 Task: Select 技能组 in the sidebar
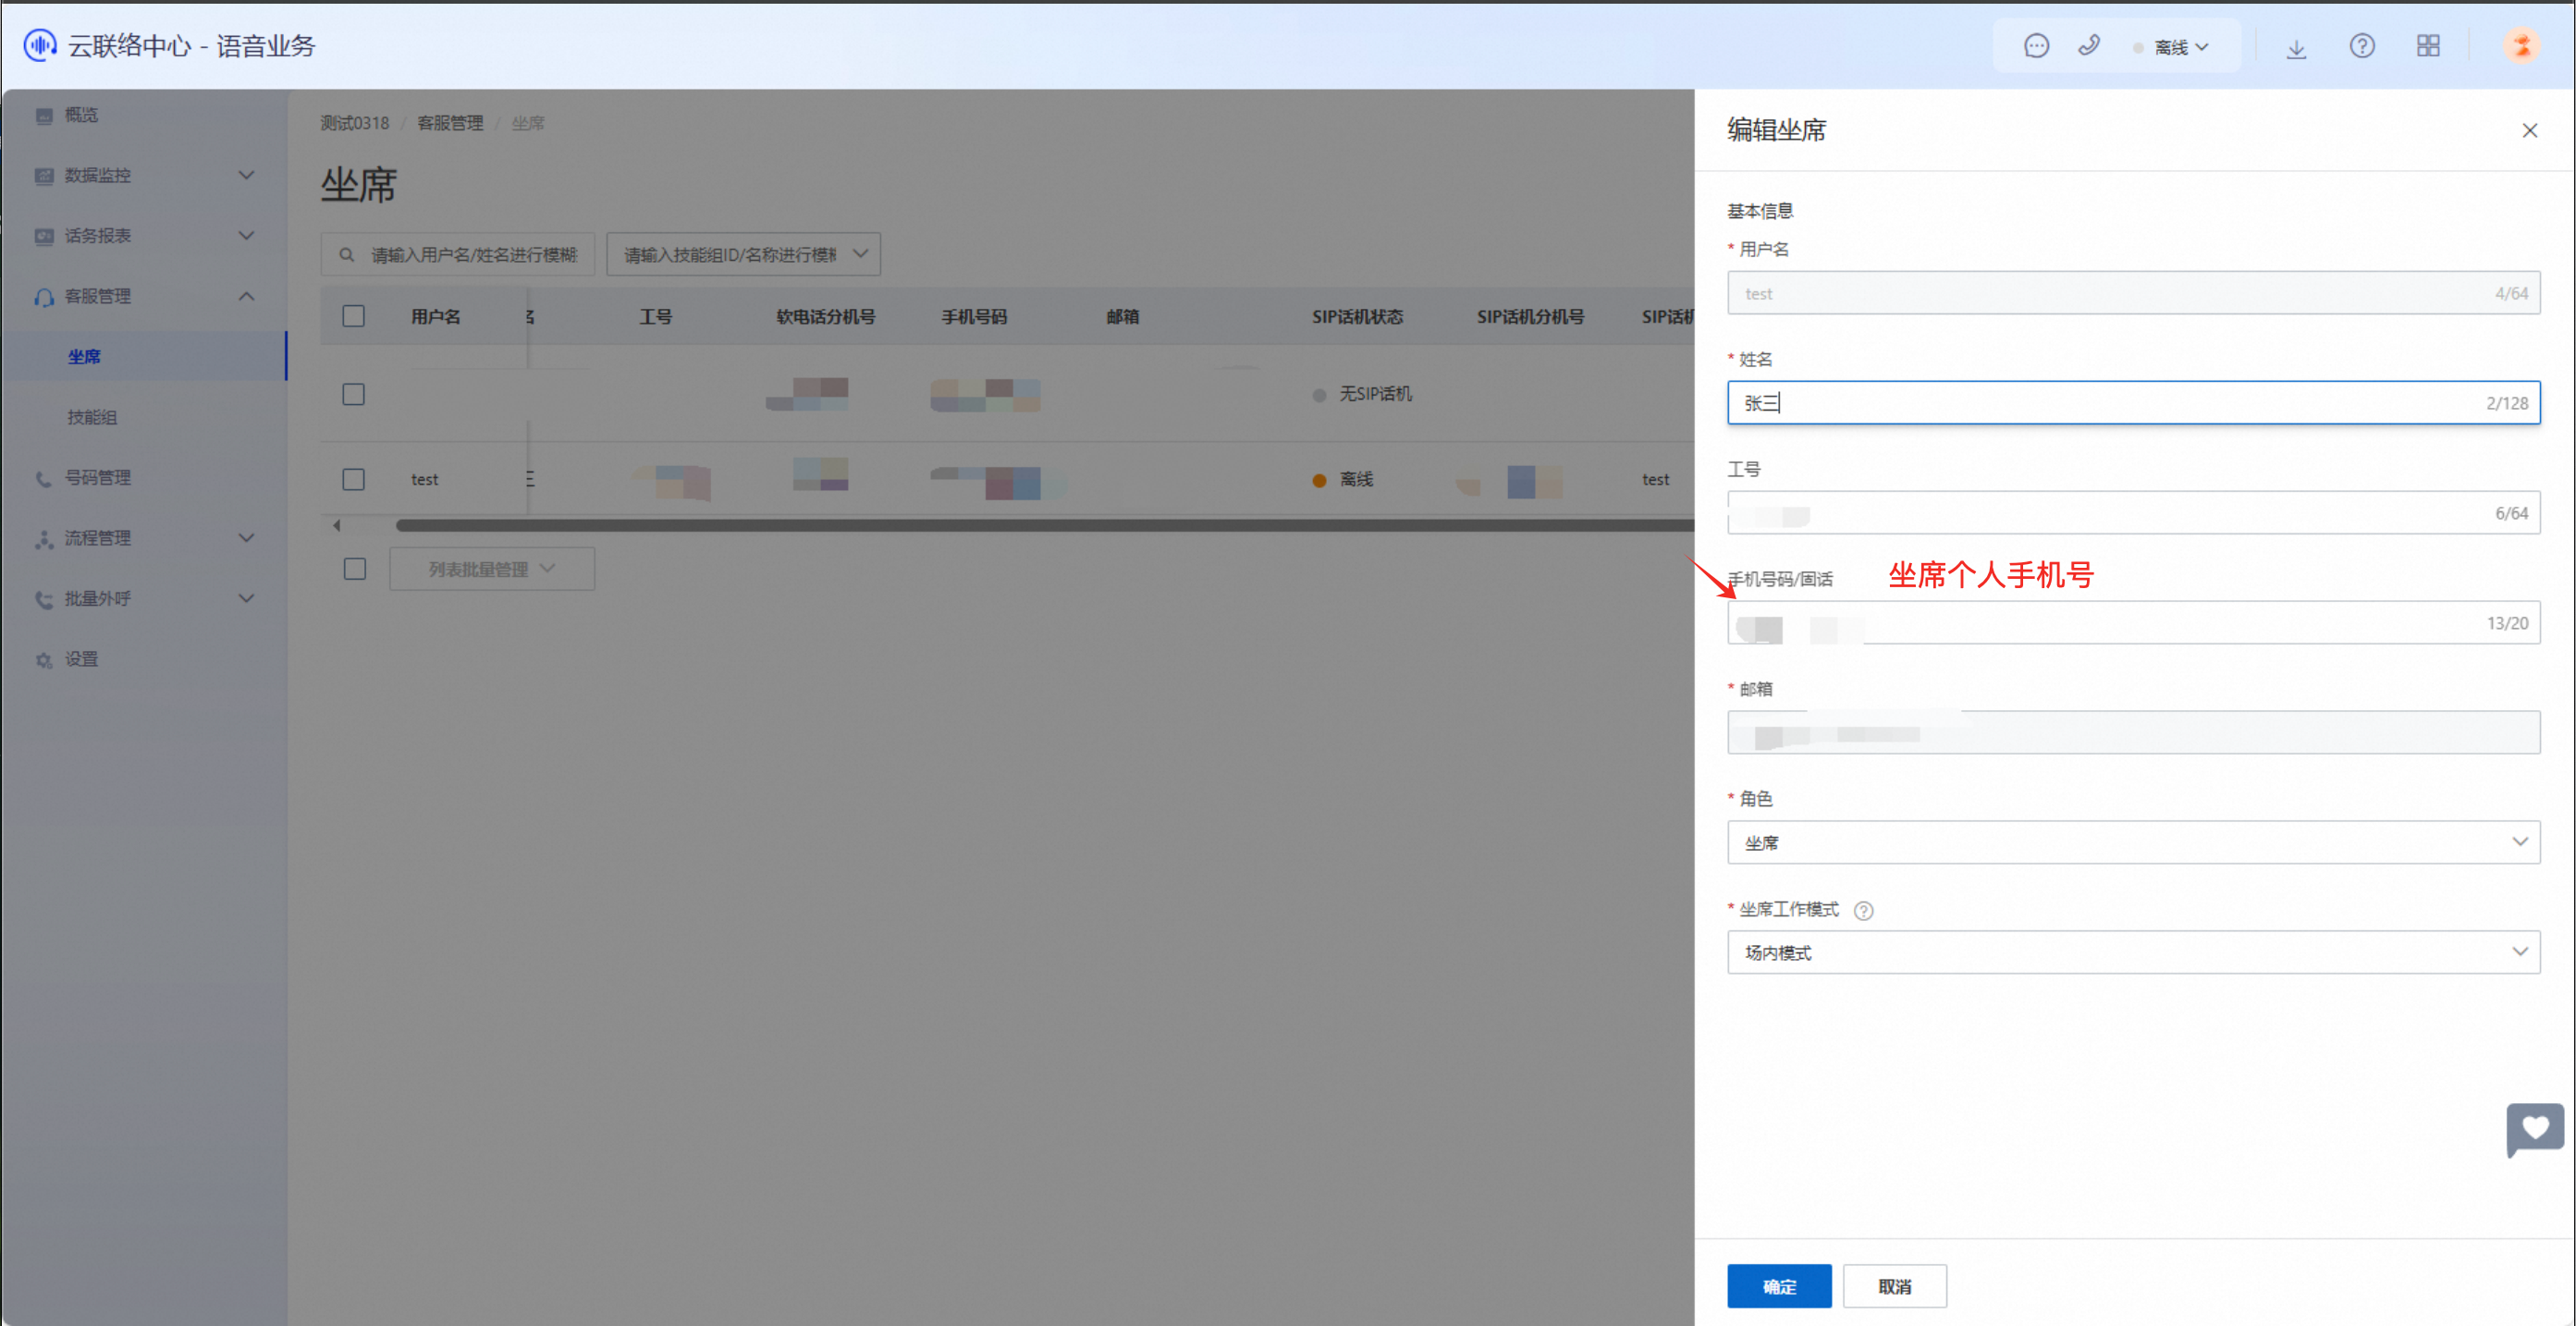(x=92, y=417)
